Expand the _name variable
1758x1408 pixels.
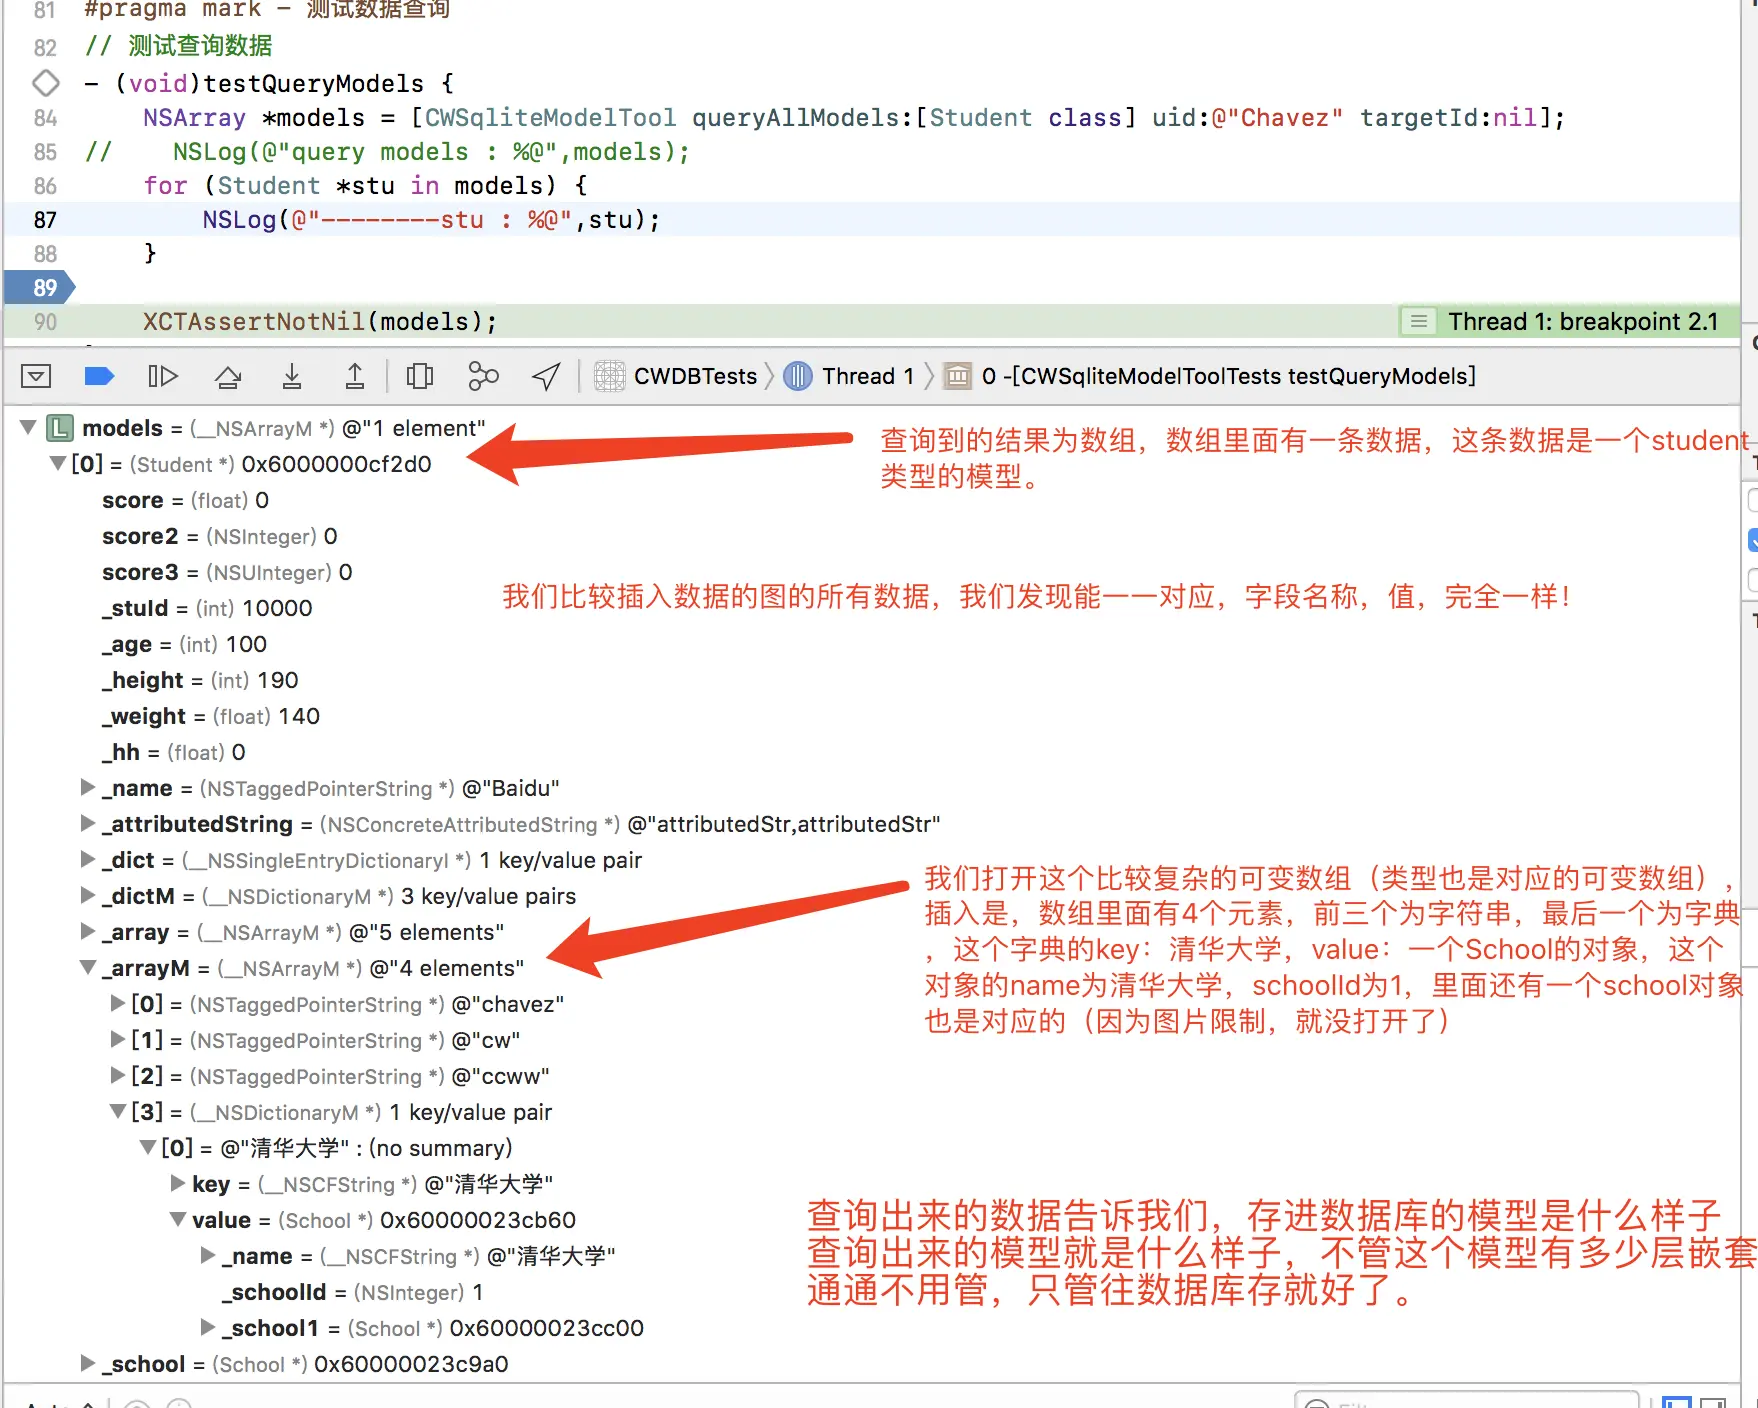click(x=88, y=788)
